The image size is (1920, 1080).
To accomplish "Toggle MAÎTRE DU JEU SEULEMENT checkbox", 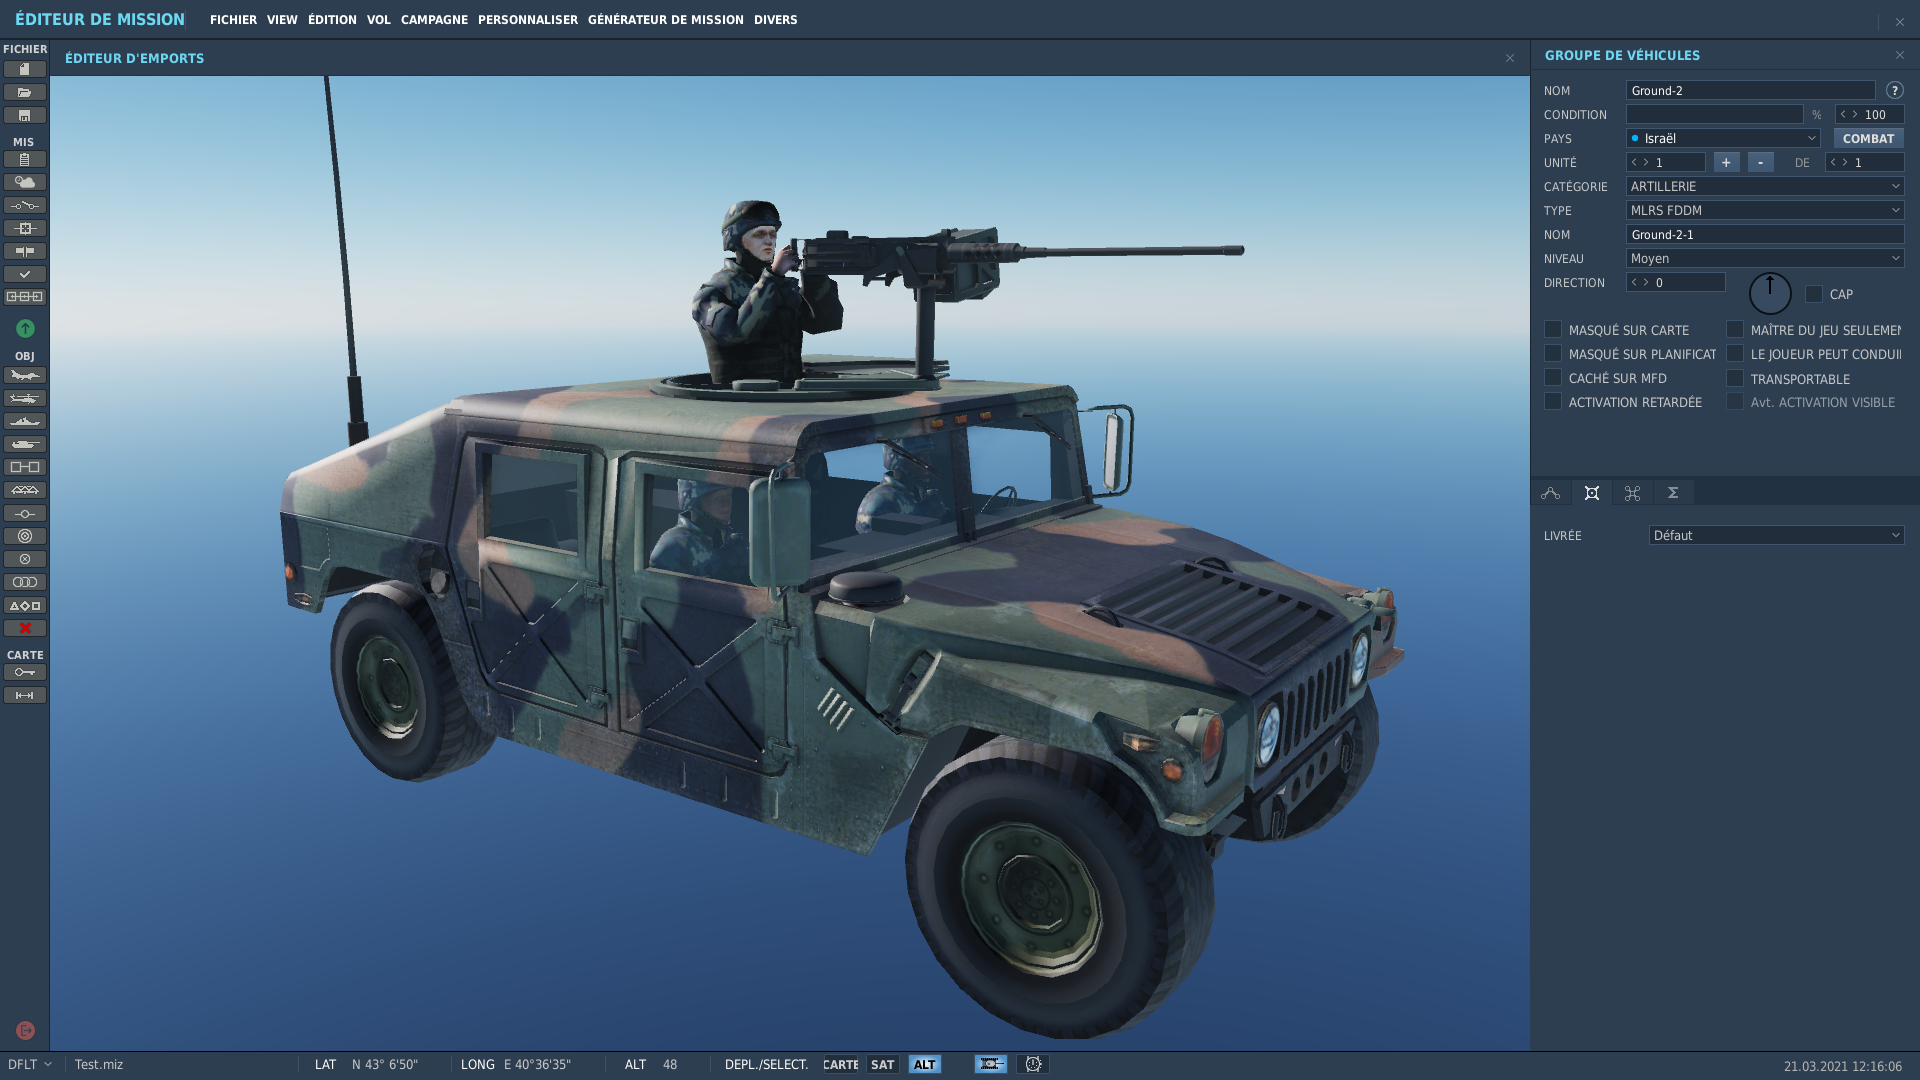I will (1735, 329).
